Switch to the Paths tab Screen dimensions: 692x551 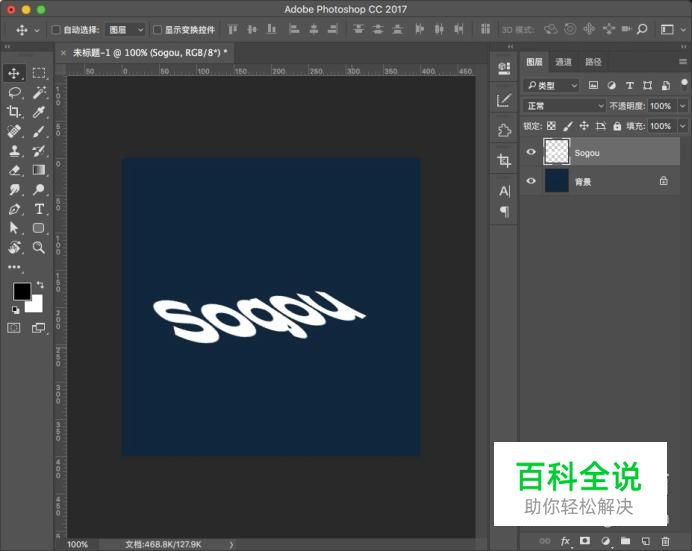click(x=593, y=62)
